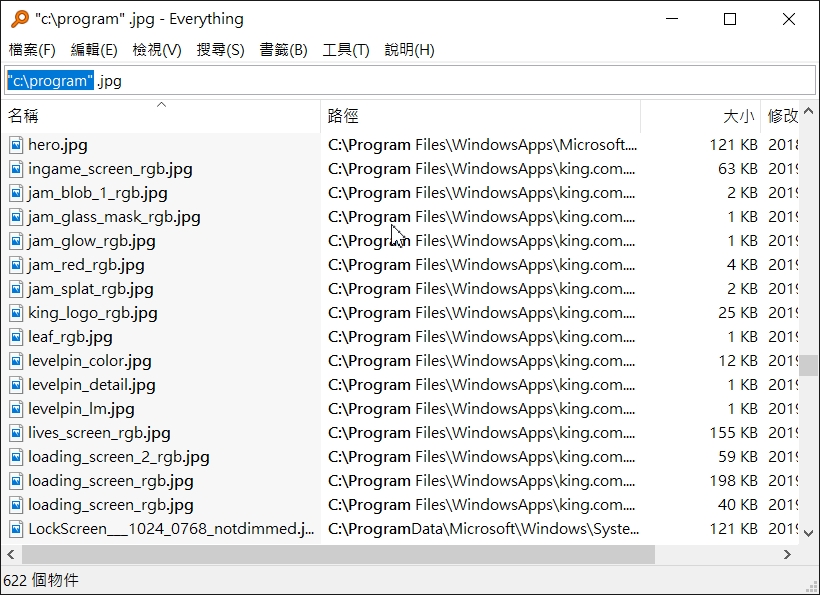Click the file icon of lives_screen_rgb.jpg
Image resolution: width=820 pixels, height=595 pixels.
tap(16, 433)
